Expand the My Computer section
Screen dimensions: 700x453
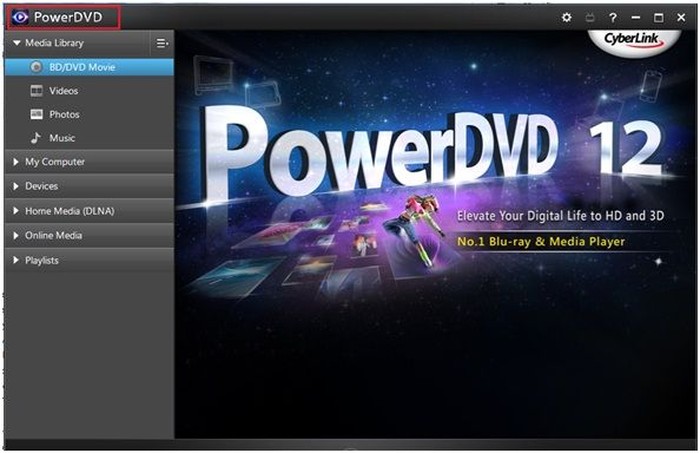tap(16, 162)
